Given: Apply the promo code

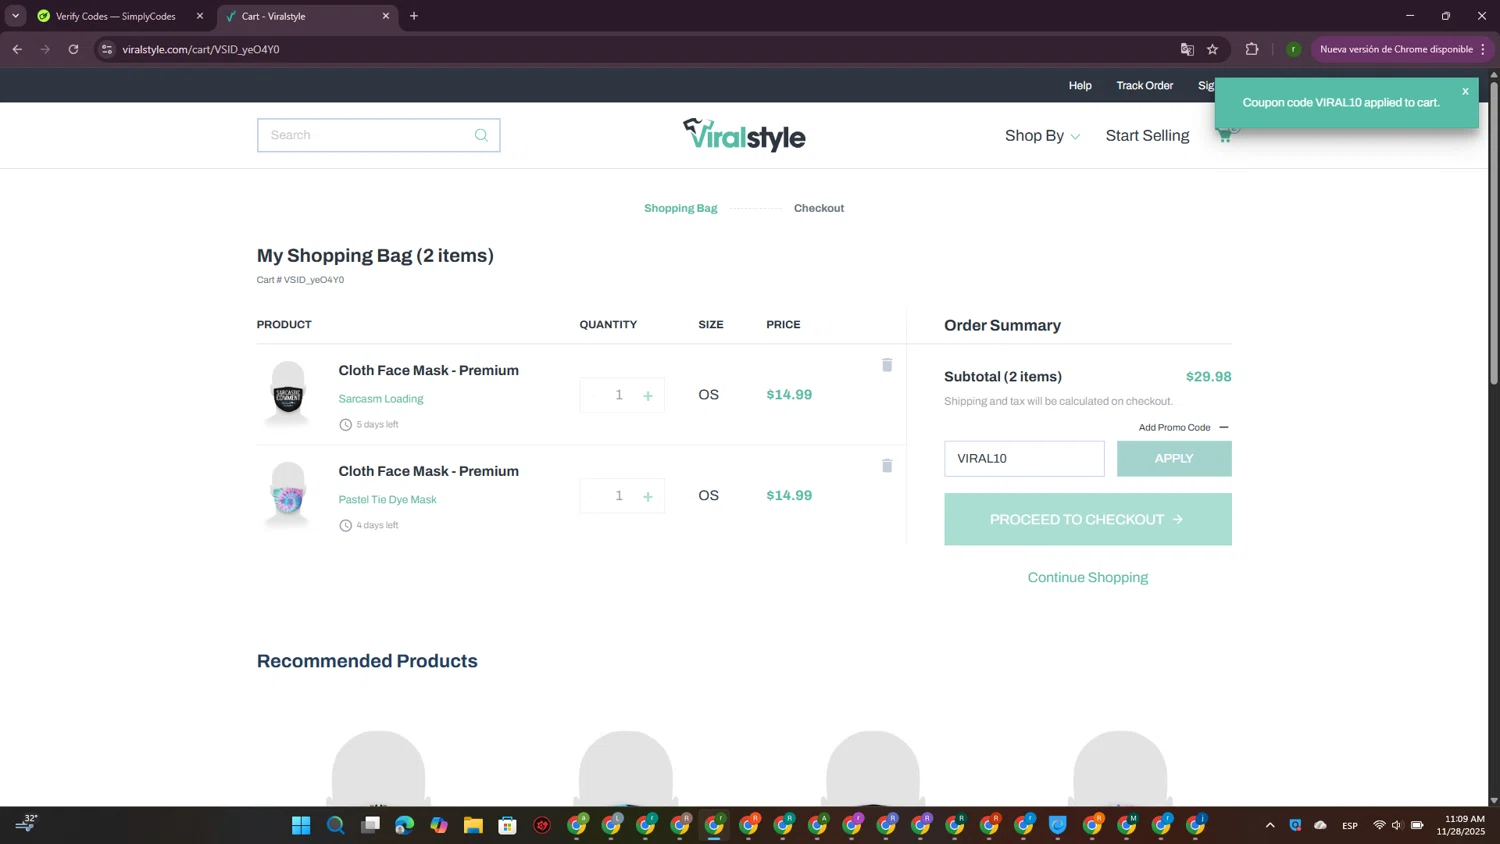Looking at the screenshot, I should [1174, 459].
